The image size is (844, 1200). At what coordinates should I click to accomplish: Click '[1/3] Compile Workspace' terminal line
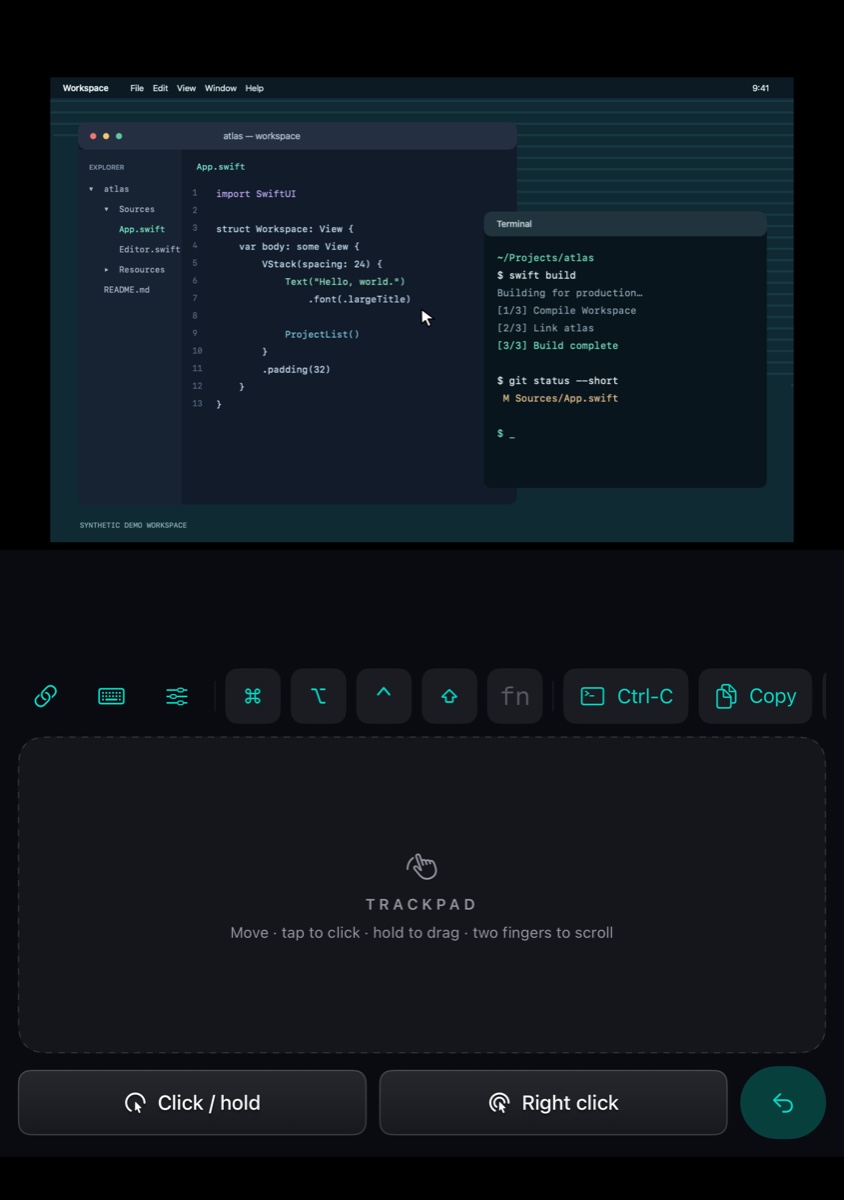point(567,310)
